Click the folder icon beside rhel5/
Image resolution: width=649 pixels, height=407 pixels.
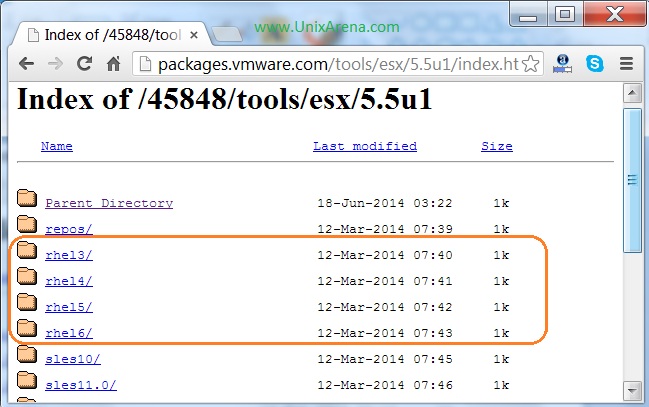27,302
